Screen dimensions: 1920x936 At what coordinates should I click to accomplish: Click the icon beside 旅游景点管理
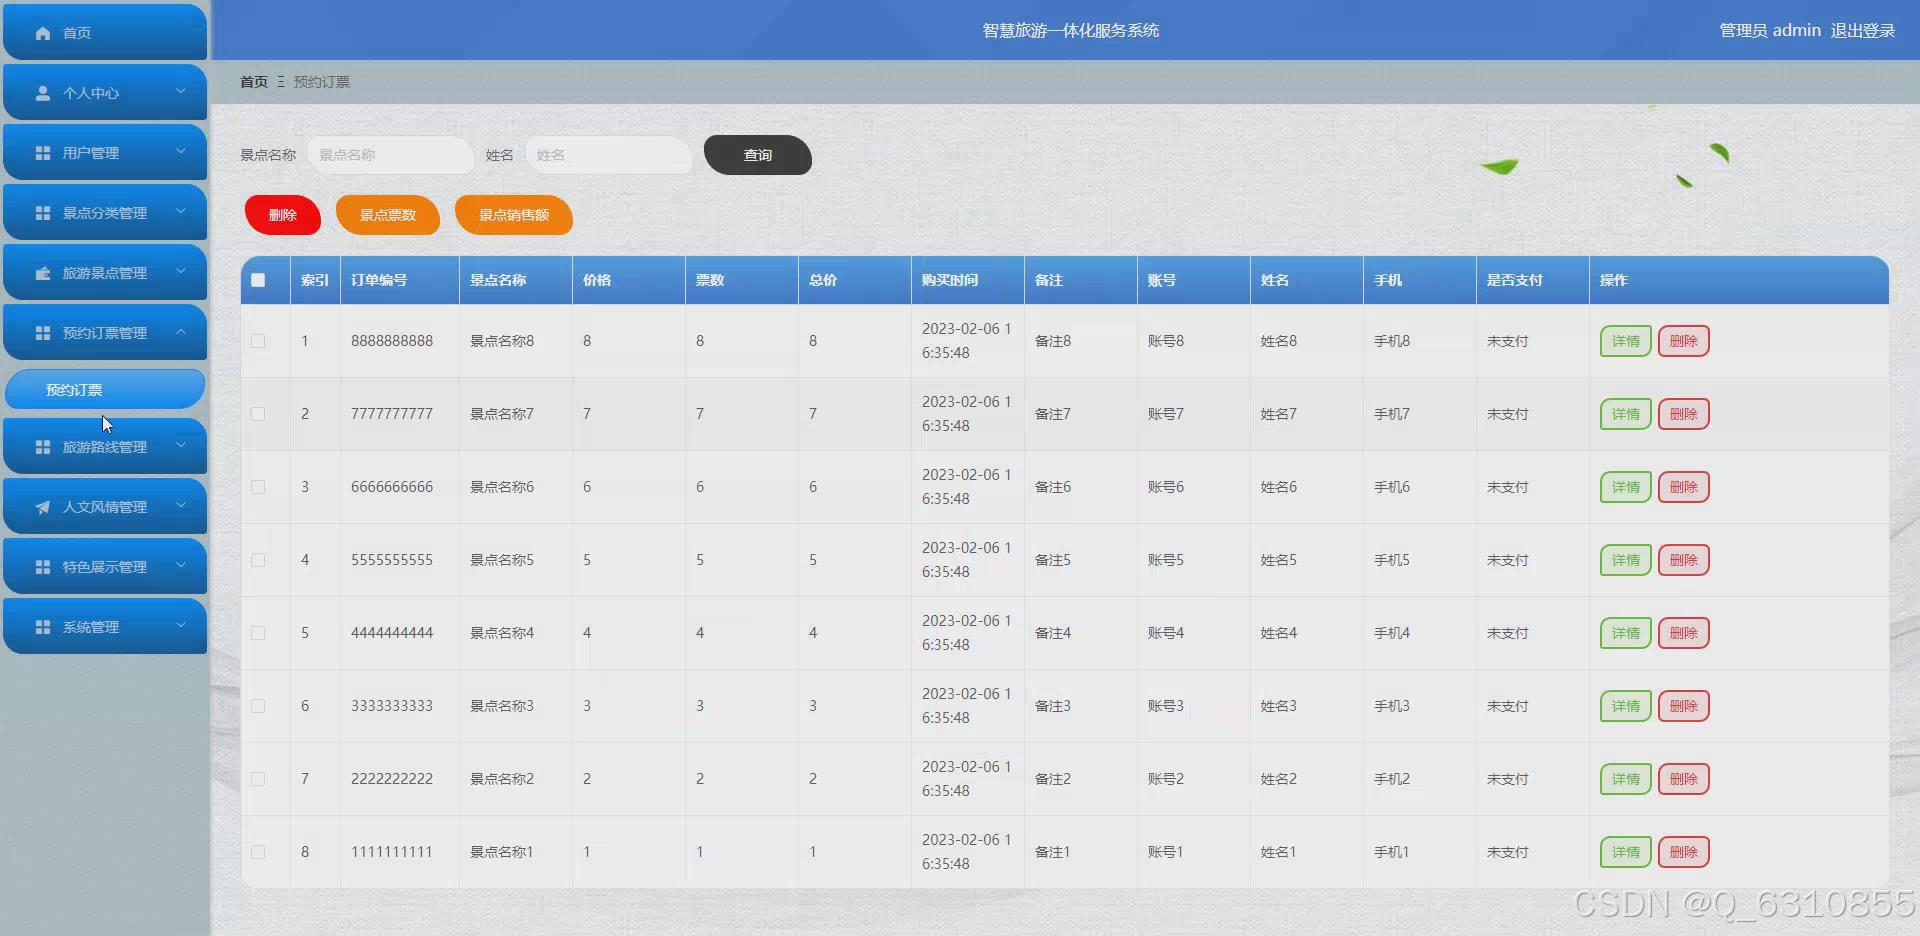coord(43,273)
